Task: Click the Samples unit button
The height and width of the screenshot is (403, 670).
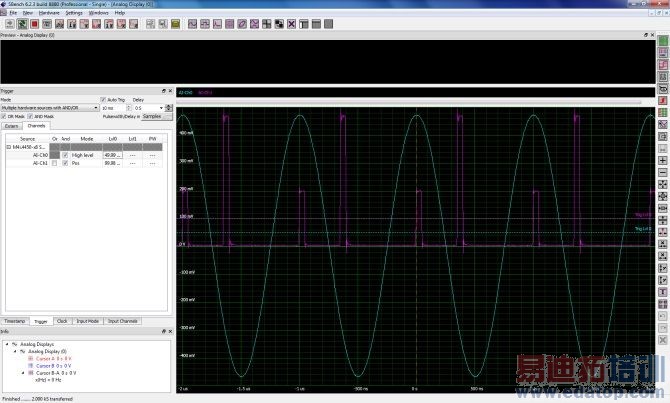Action: pyautogui.click(x=151, y=116)
